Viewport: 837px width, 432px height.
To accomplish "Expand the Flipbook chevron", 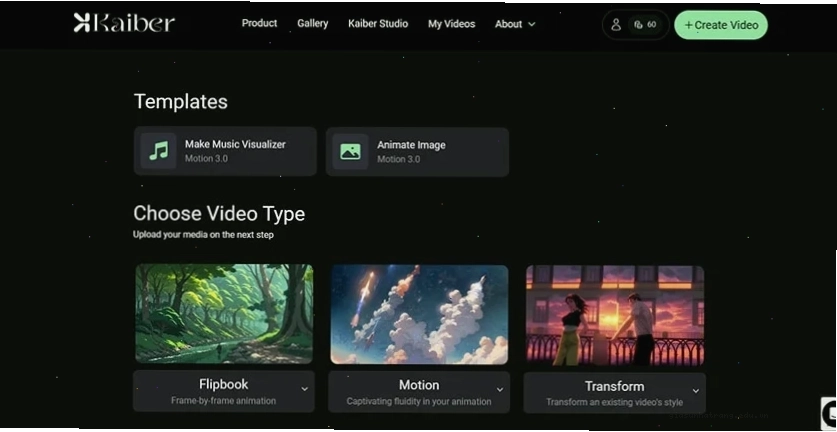I will 304,389.
